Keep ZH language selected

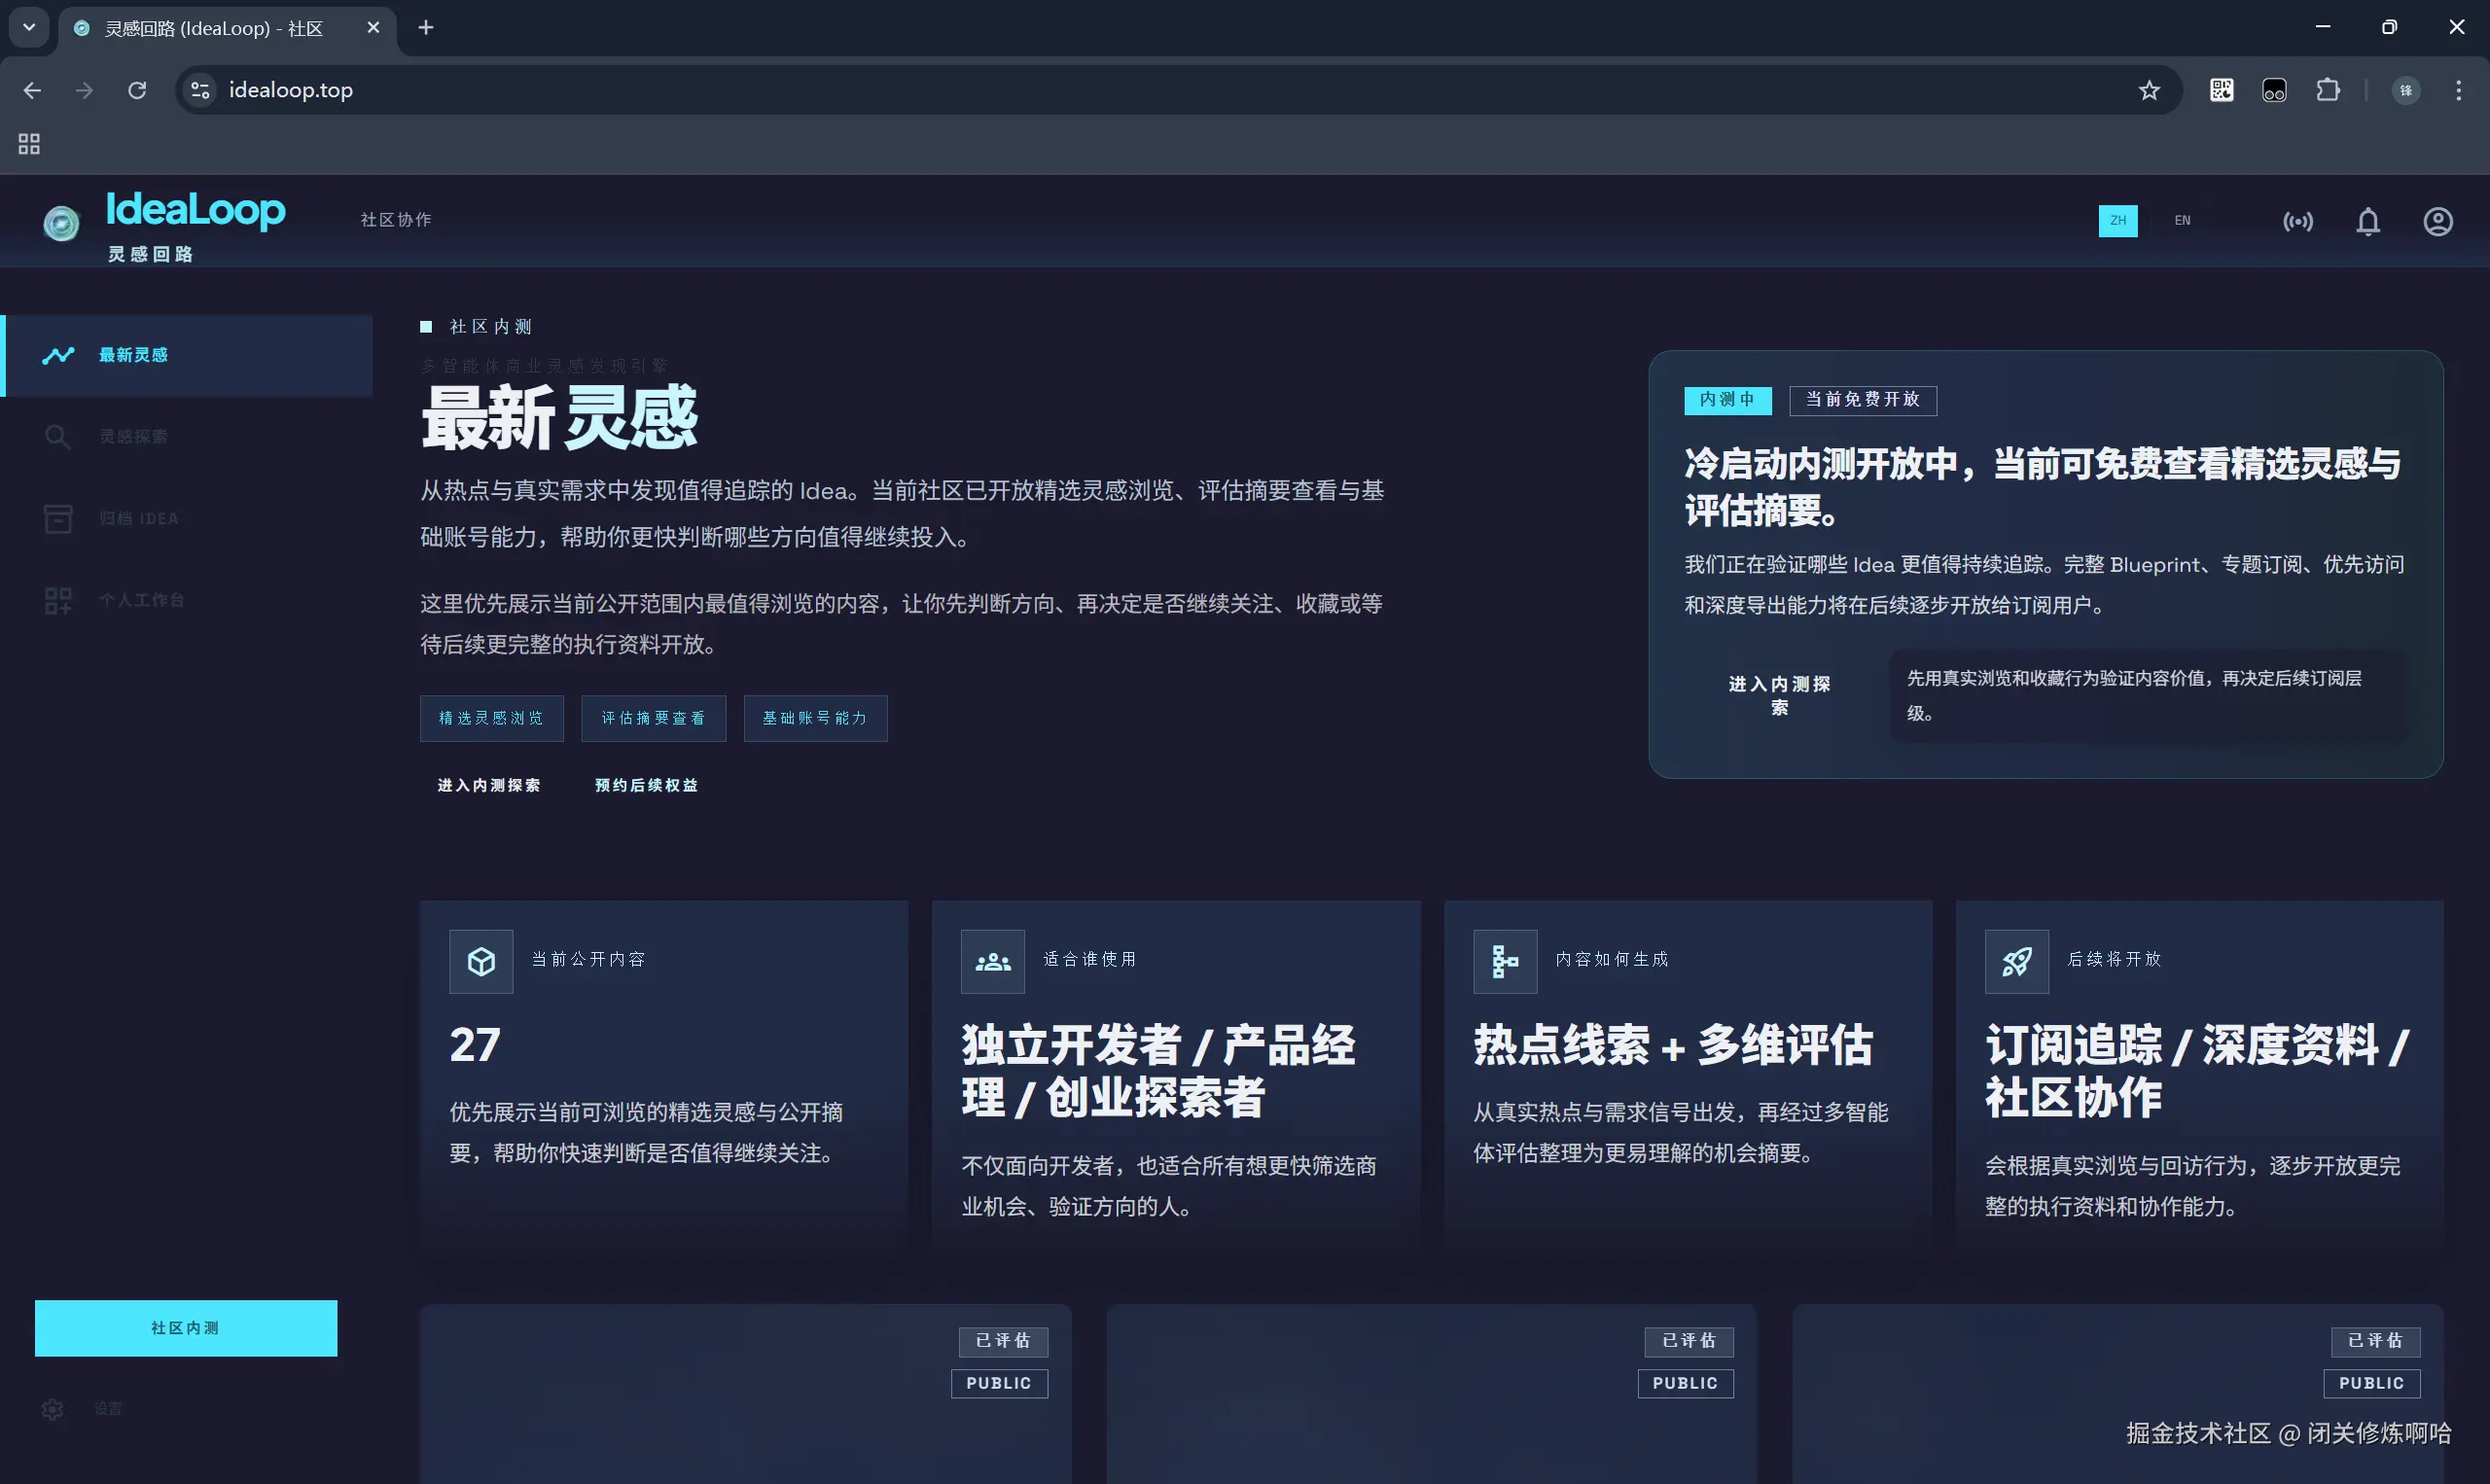2118,220
